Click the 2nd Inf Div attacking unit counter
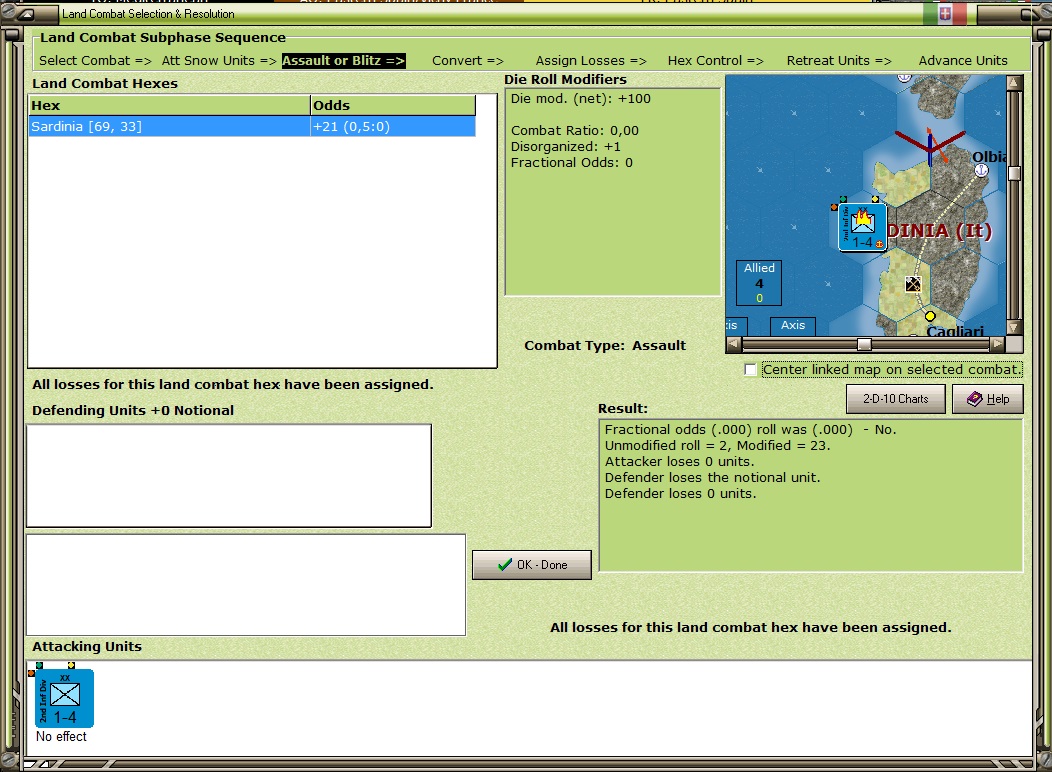 tap(64, 698)
